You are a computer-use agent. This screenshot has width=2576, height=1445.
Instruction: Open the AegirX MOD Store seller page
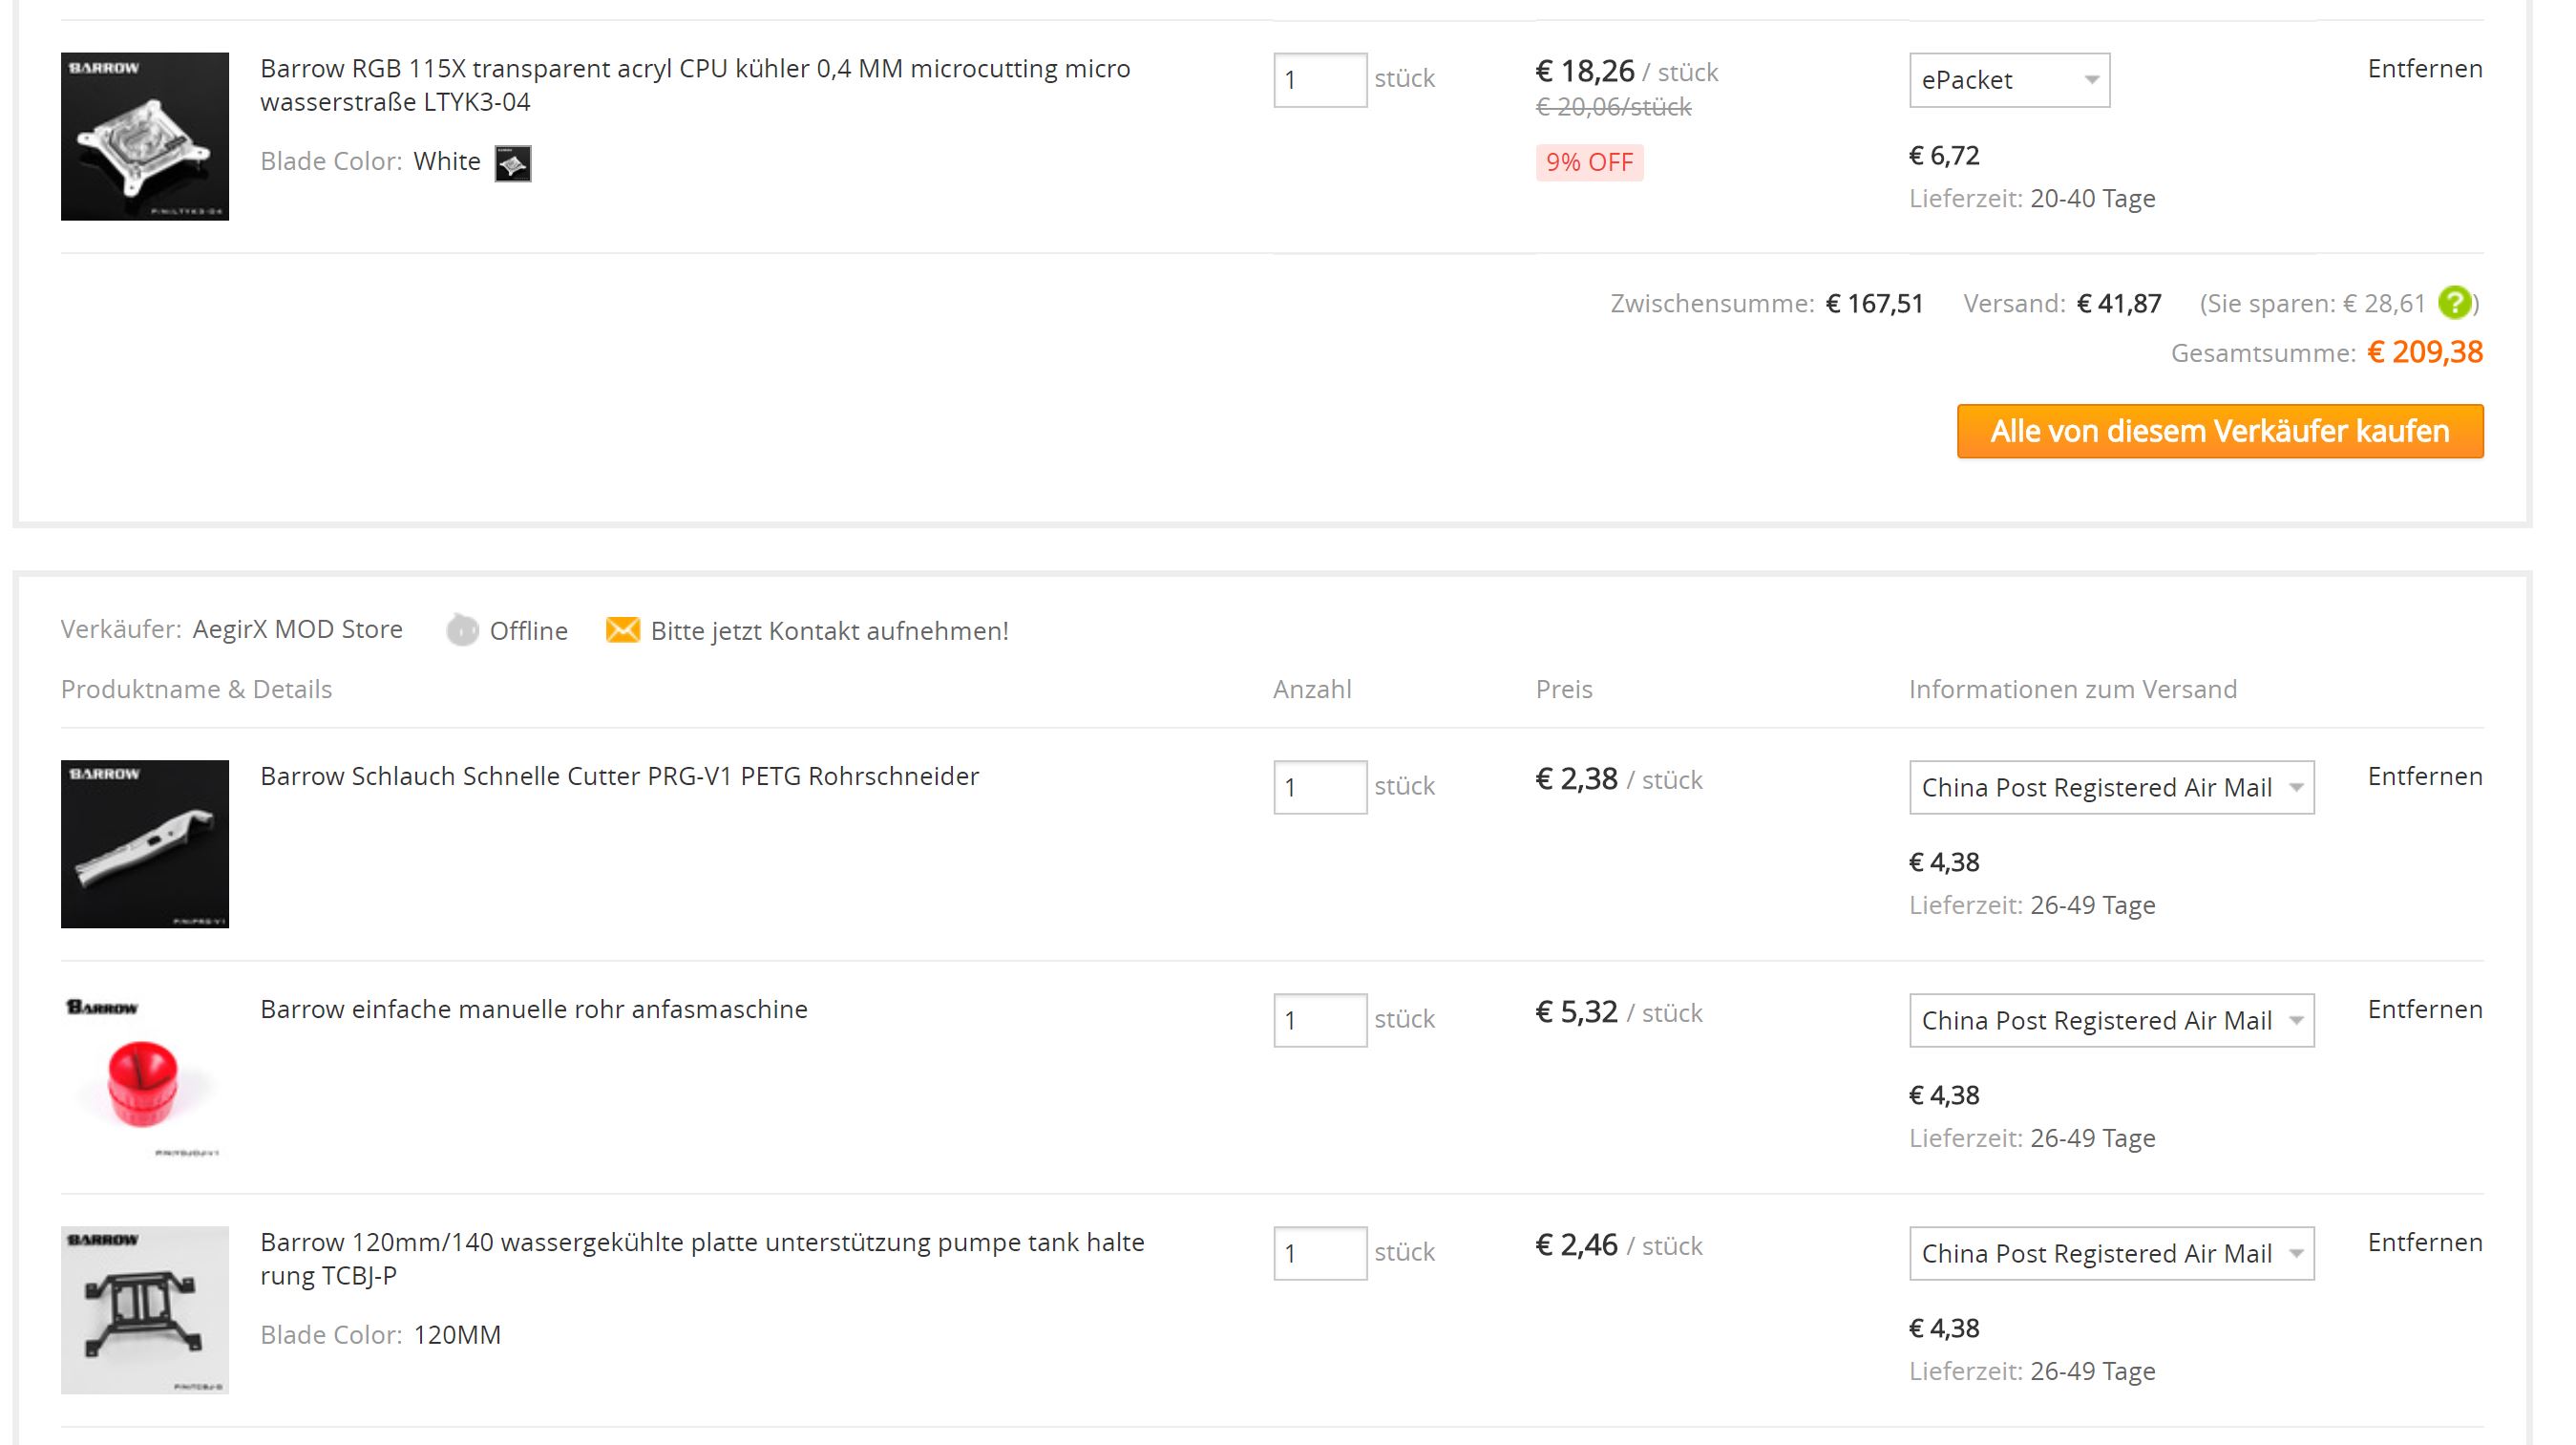point(297,629)
